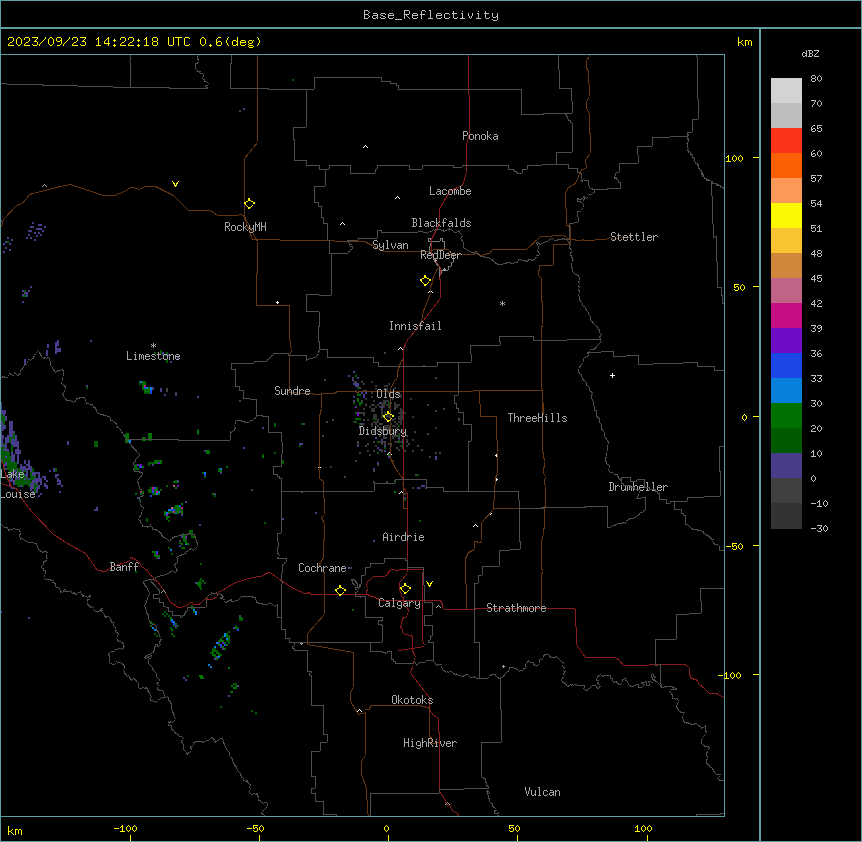Click the Calgary label
862x842 pixels.
tap(400, 603)
